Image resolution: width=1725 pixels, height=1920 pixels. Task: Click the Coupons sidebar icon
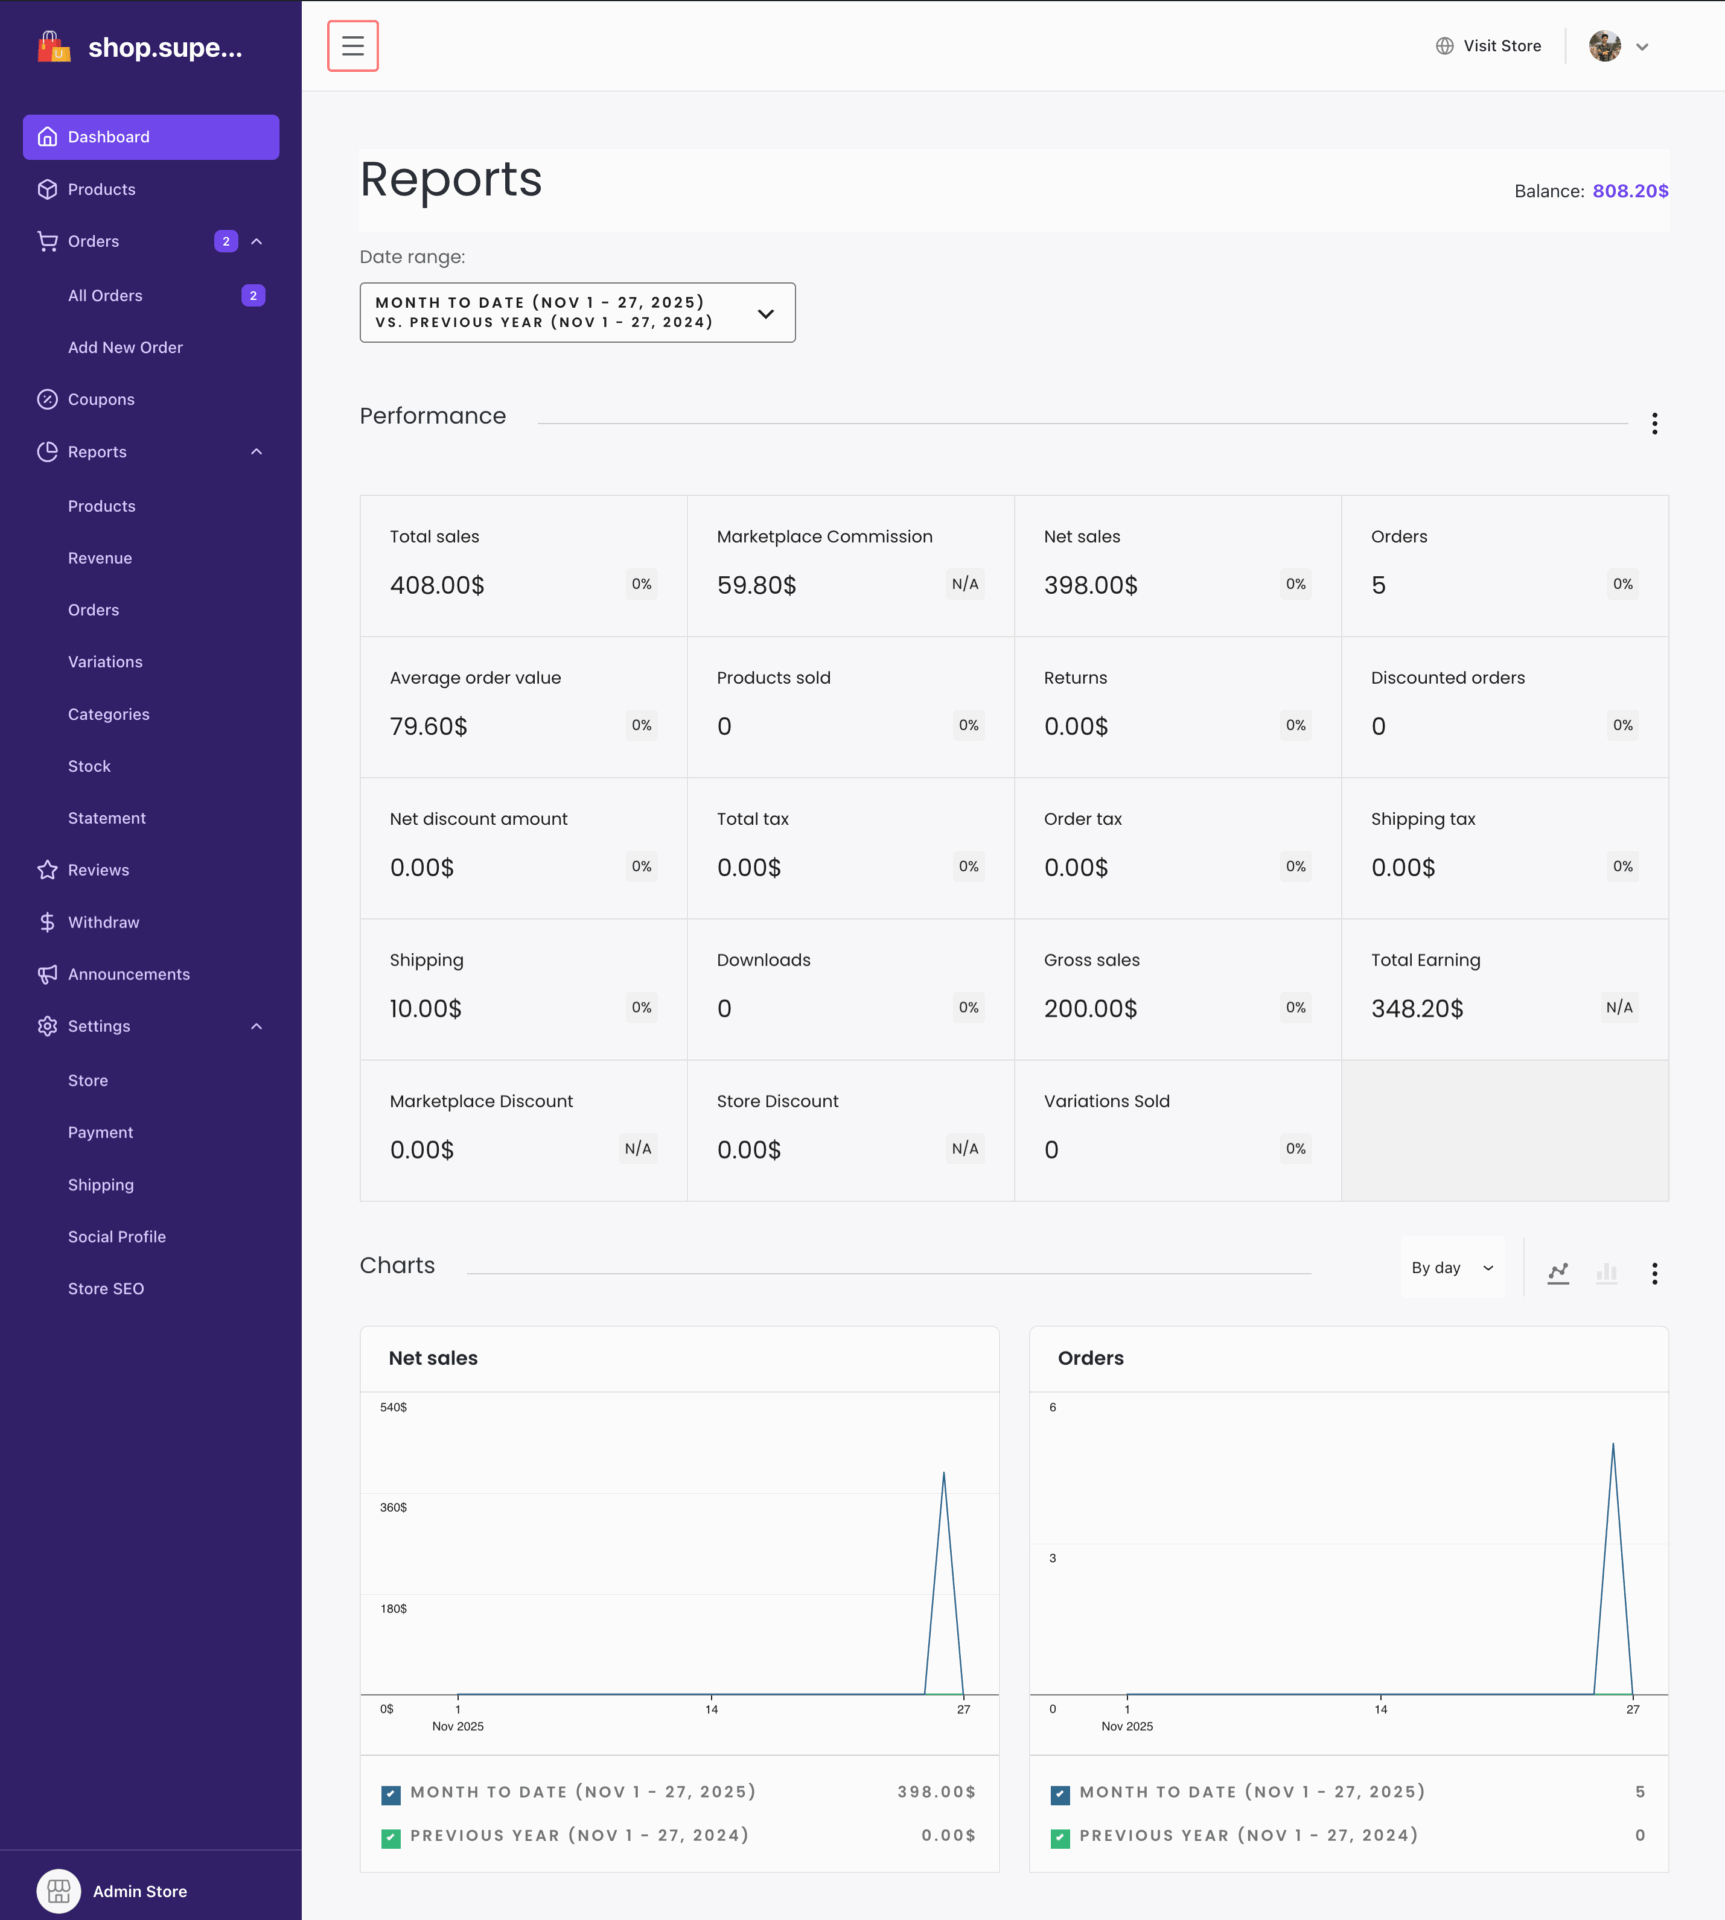coord(48,399)
